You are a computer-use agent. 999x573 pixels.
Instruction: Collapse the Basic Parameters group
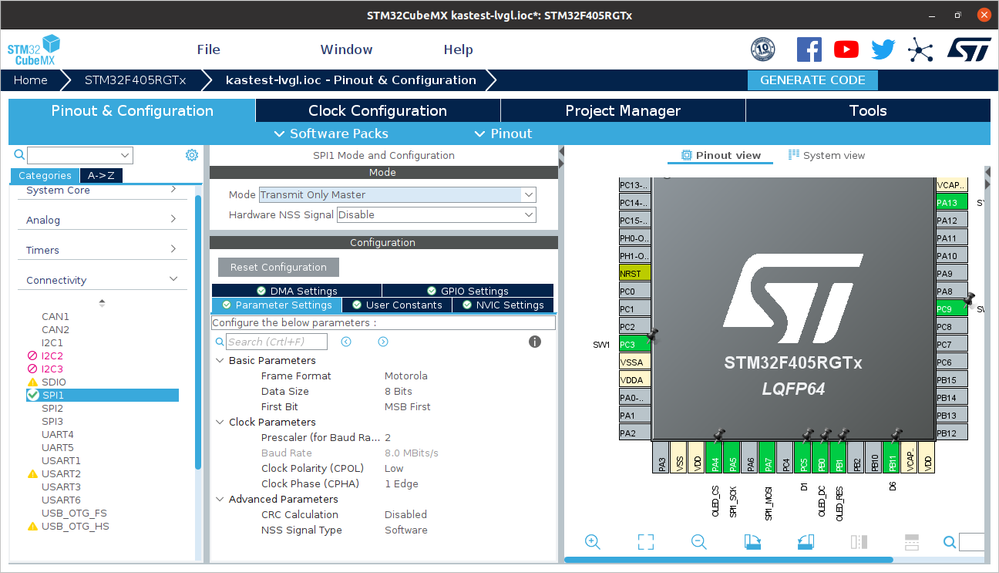click(220, 360)
